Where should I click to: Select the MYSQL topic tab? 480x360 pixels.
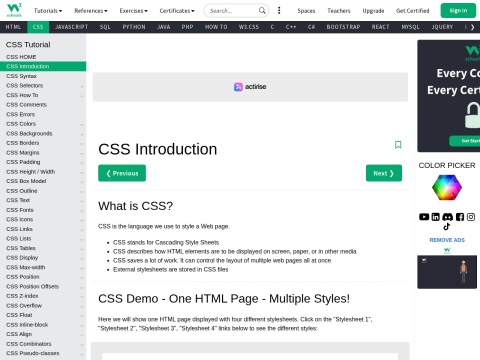click(410, 27)
